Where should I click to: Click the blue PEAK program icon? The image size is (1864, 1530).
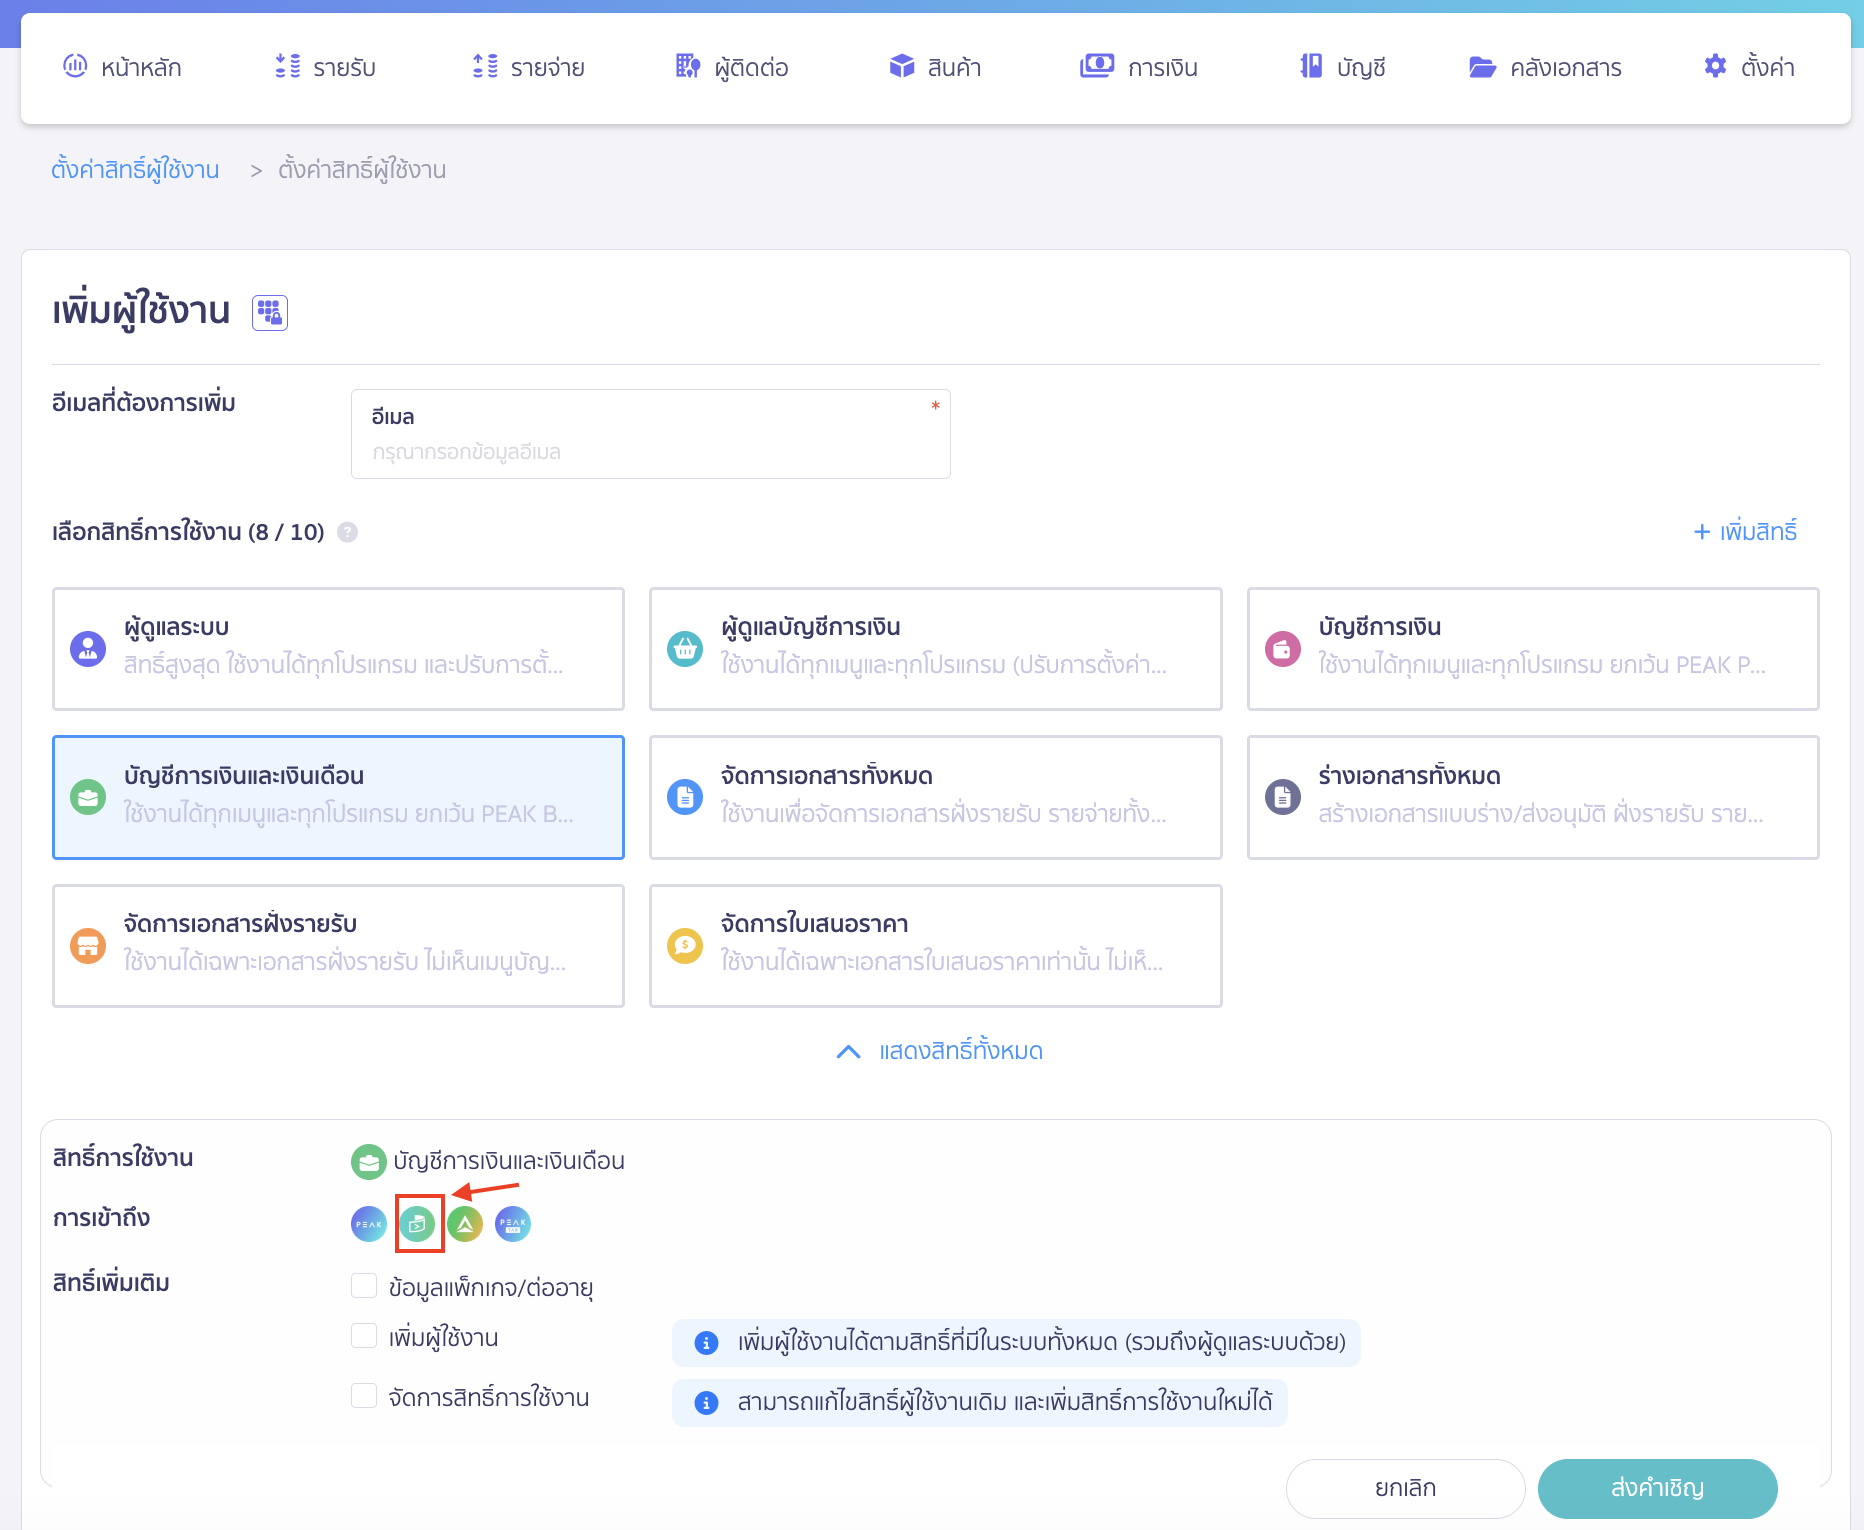tap(369, 1223)
